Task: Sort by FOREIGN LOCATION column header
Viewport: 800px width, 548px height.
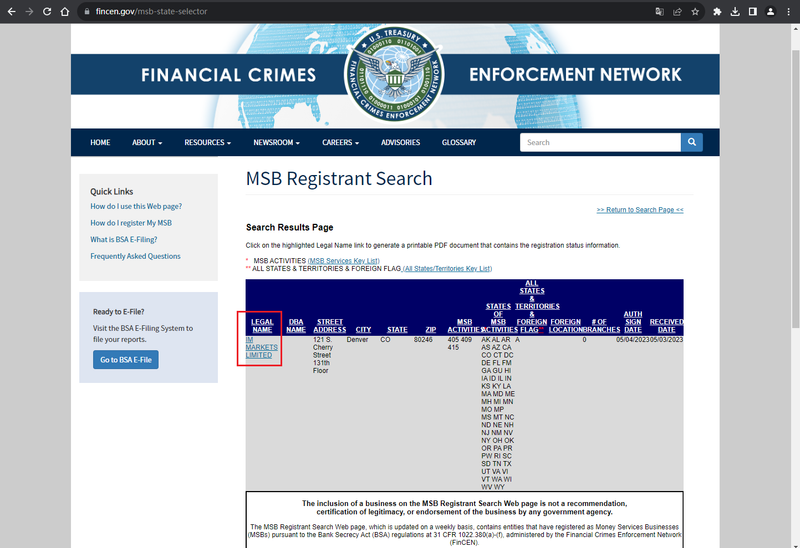Action: point(566,326)
